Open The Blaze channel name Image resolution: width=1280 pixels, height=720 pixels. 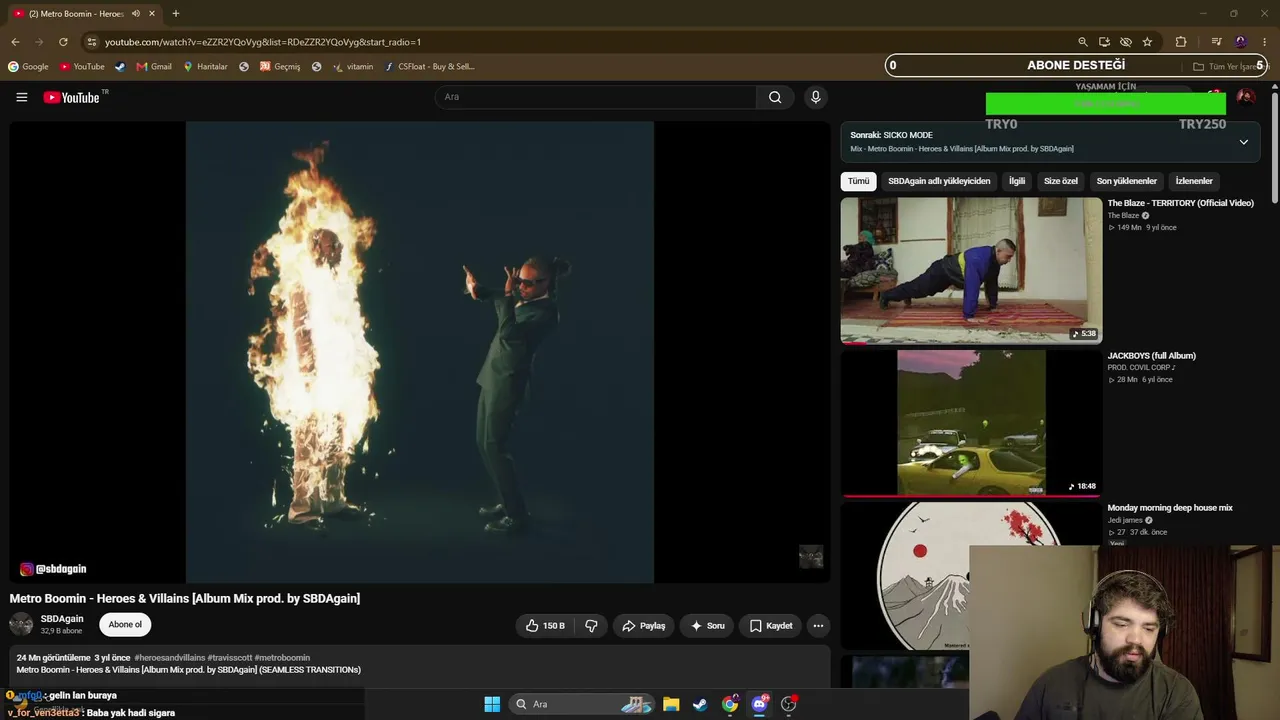tap(1123, 216)
